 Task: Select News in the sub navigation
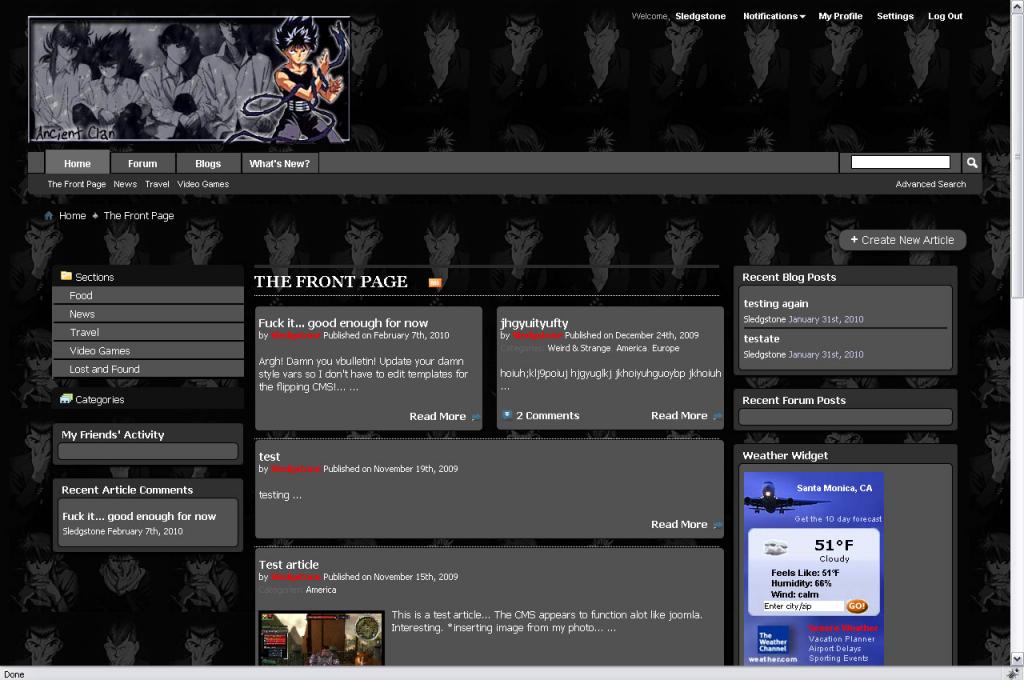(125, 184)
